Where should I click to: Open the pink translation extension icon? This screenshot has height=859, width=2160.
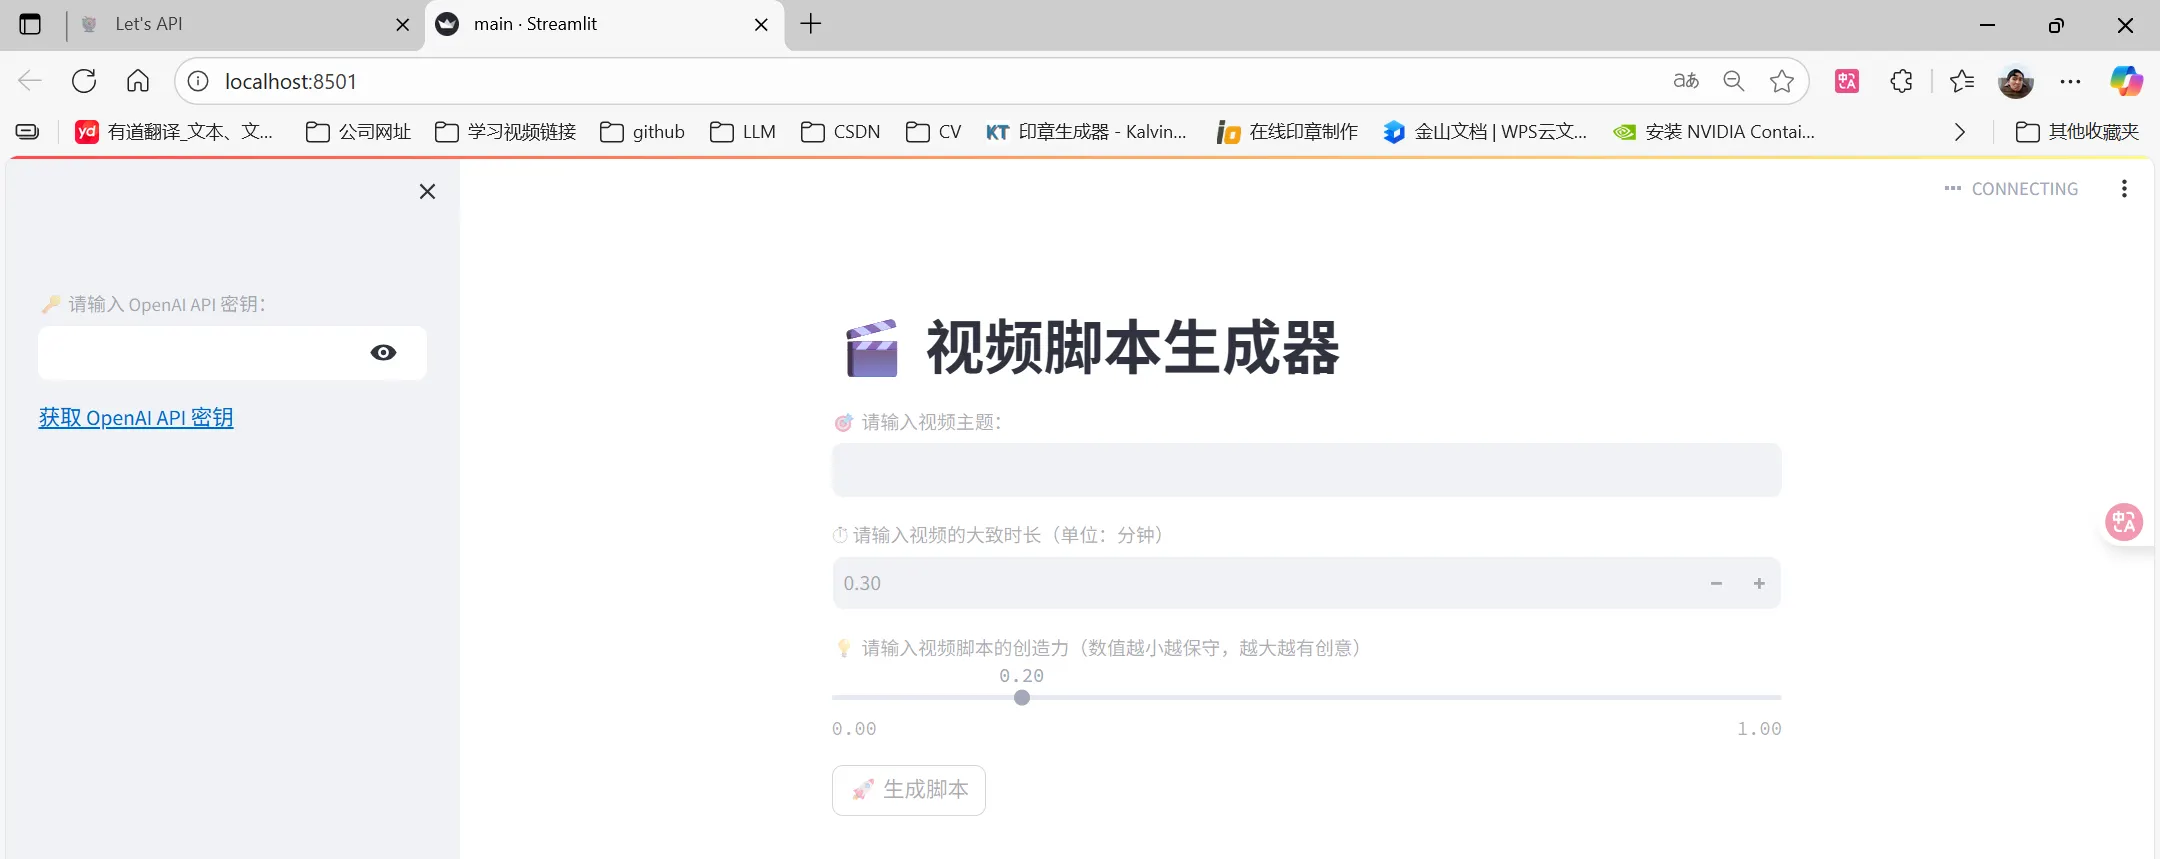click(x=1847, y=81)
